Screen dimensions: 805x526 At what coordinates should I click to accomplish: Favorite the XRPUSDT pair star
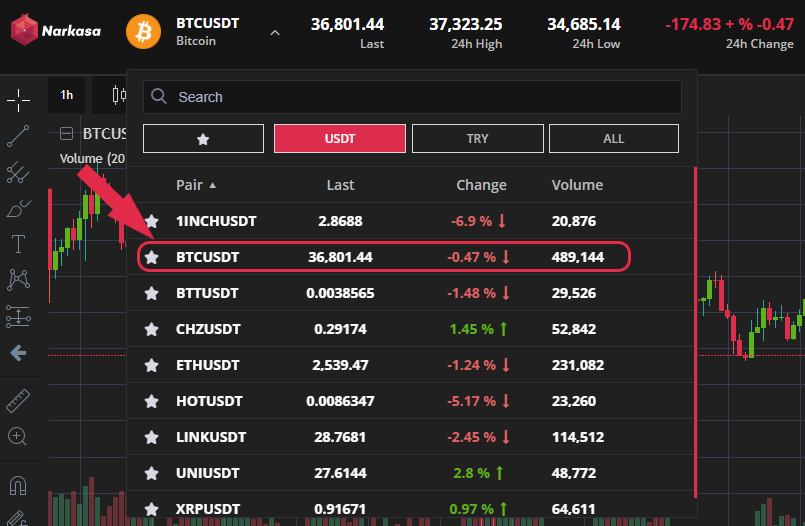pyautogui.click(x=151, y=509)
